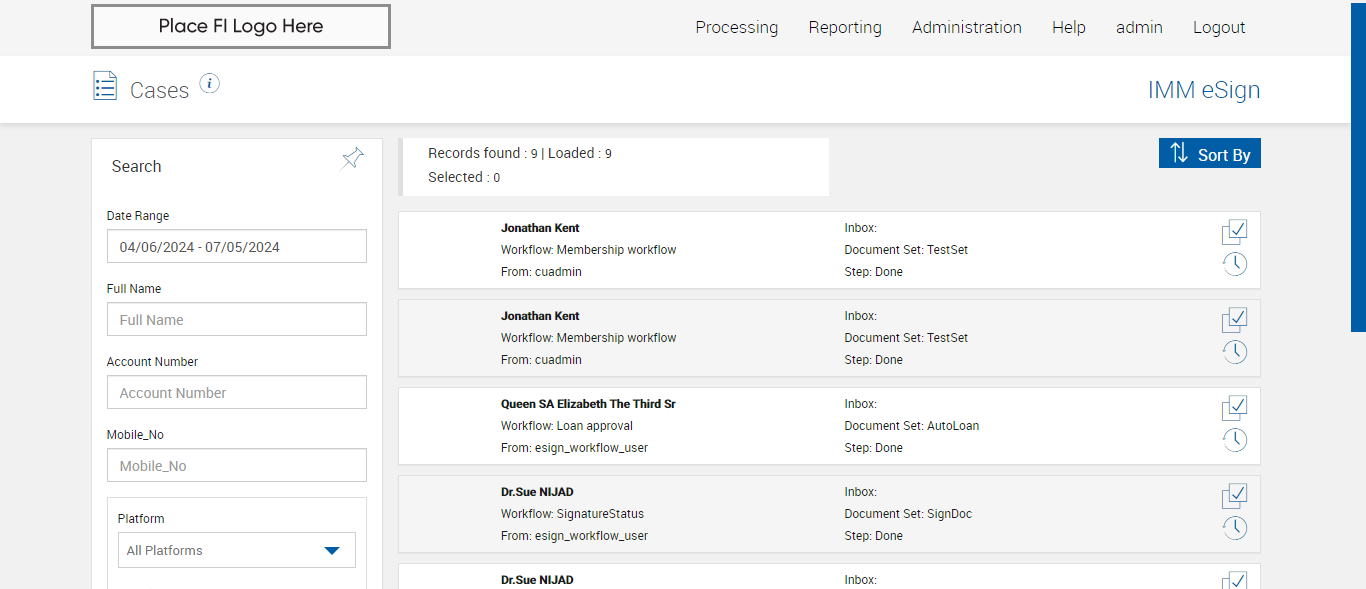Click the info icon beside Cases
1366x589 pixels.
209,83
